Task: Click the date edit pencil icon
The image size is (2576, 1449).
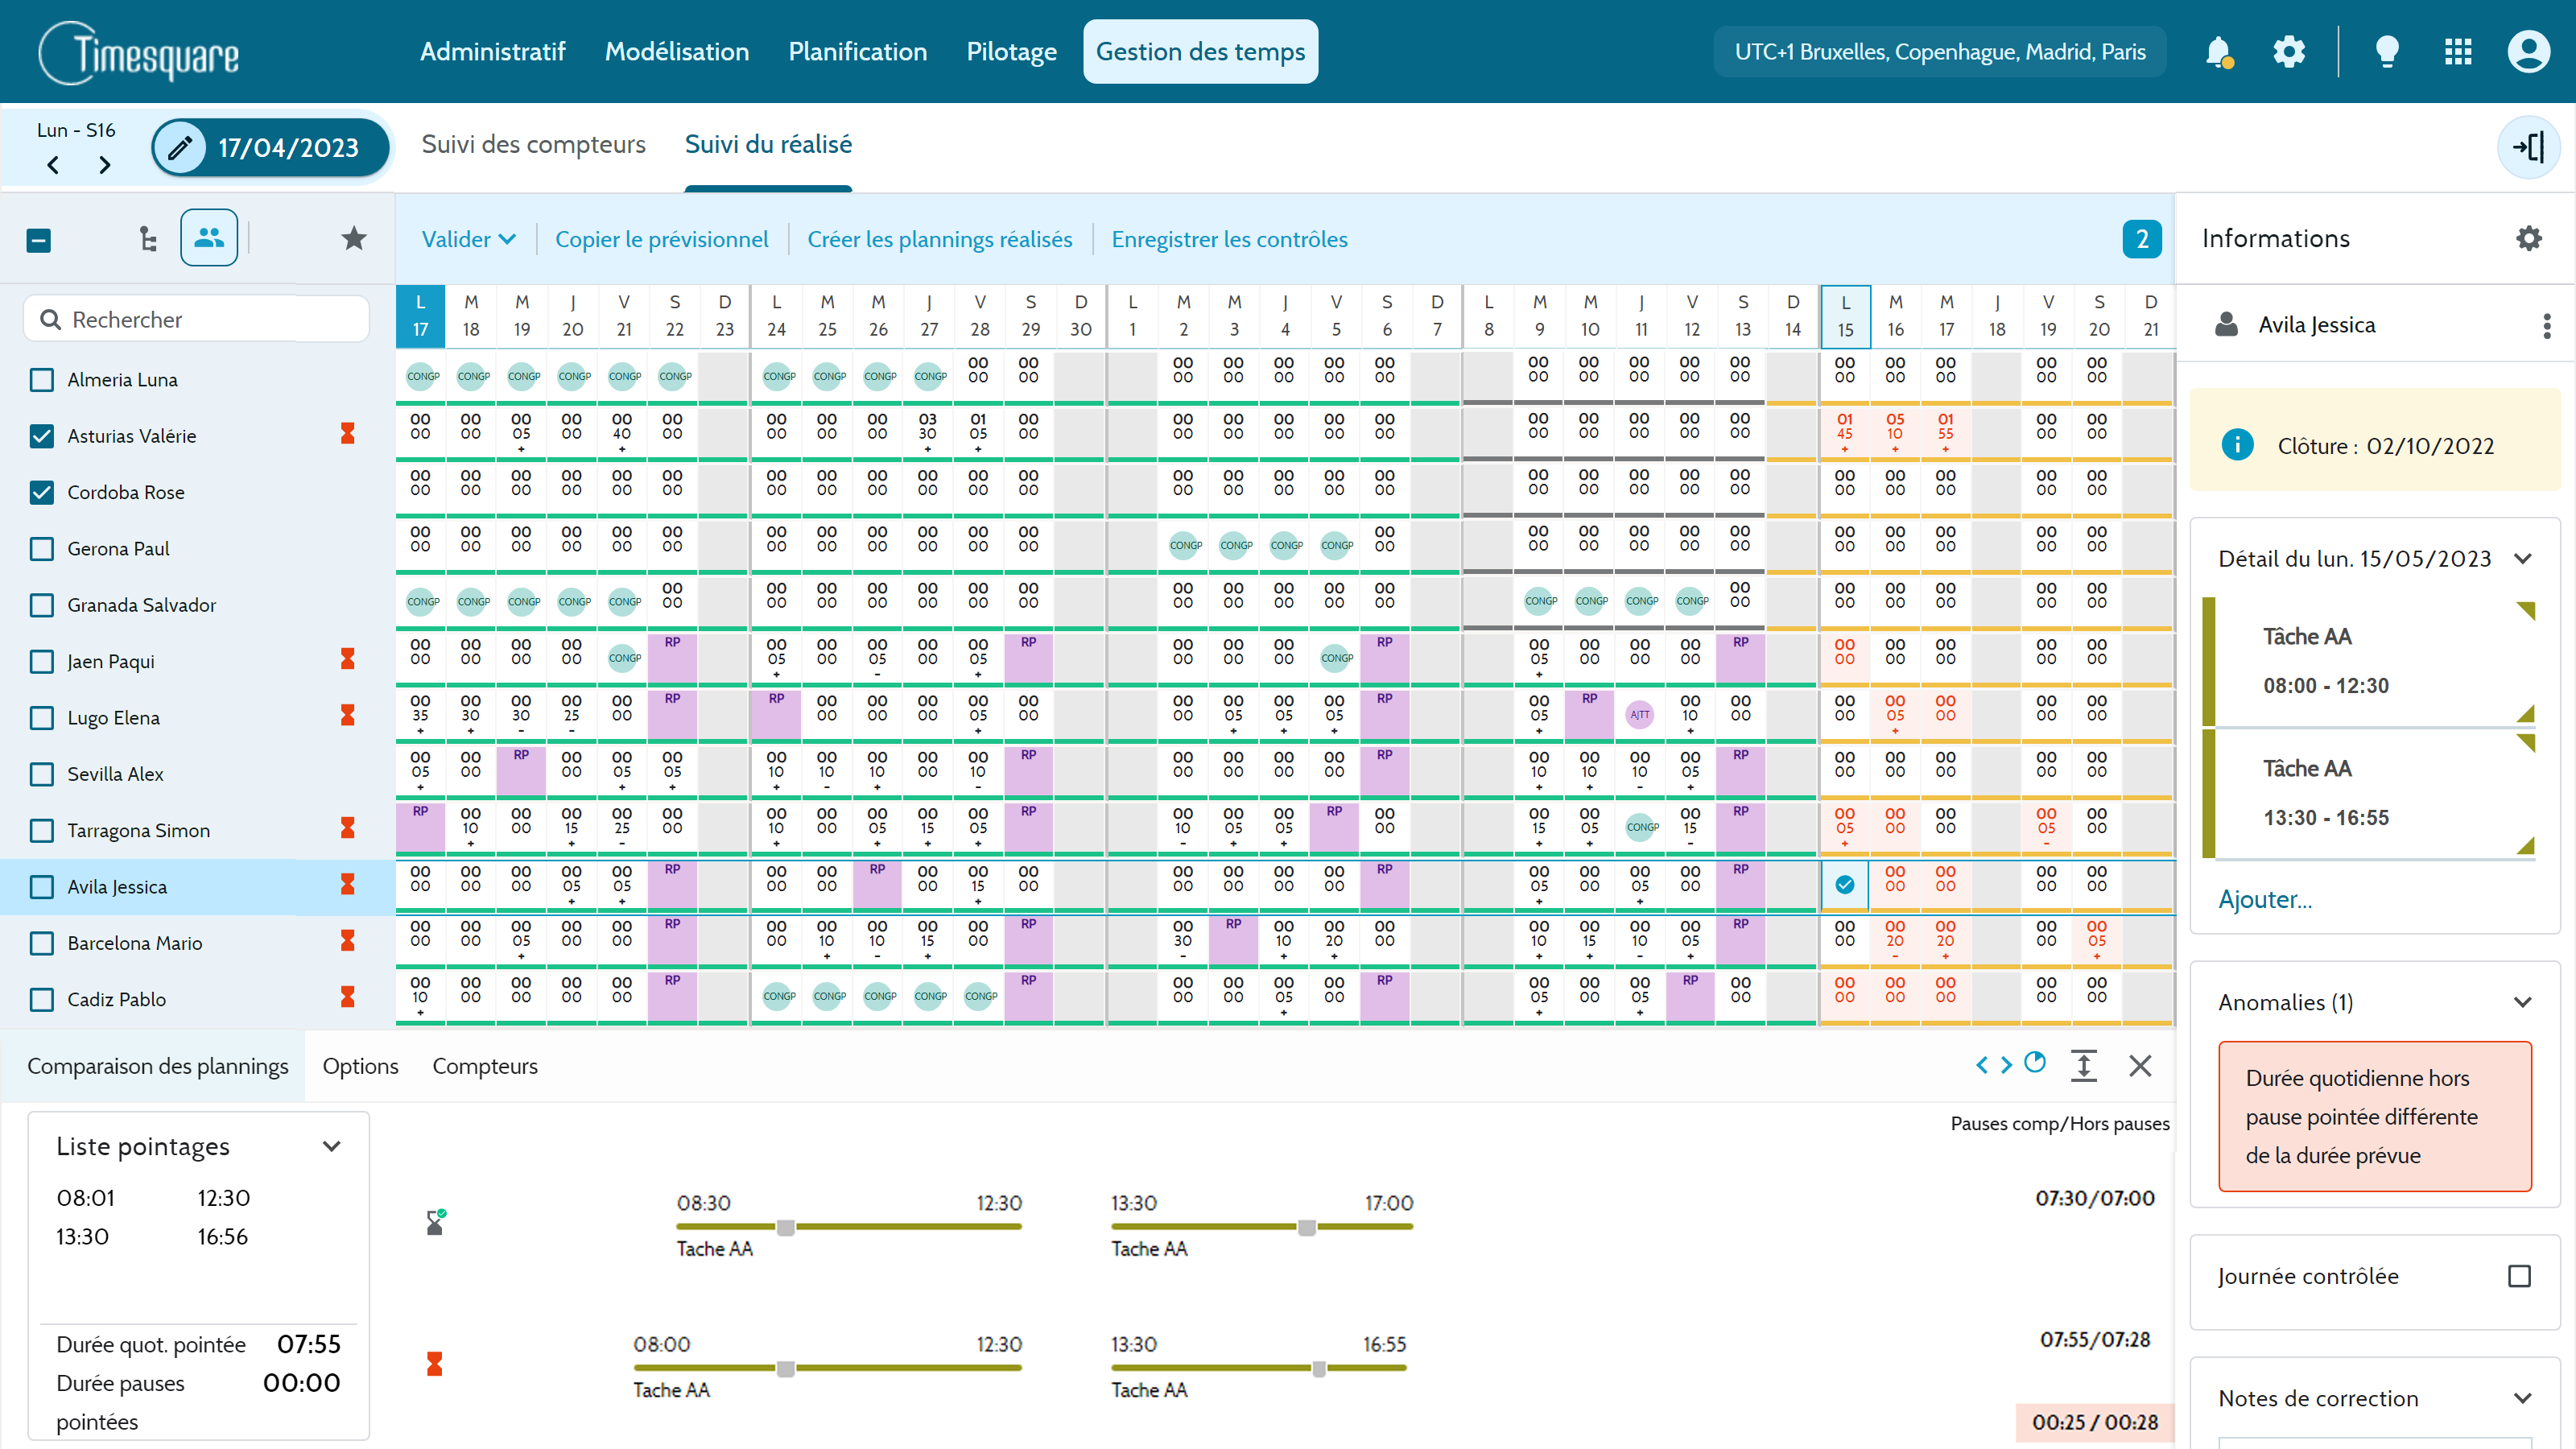Action: coord(180,147)
